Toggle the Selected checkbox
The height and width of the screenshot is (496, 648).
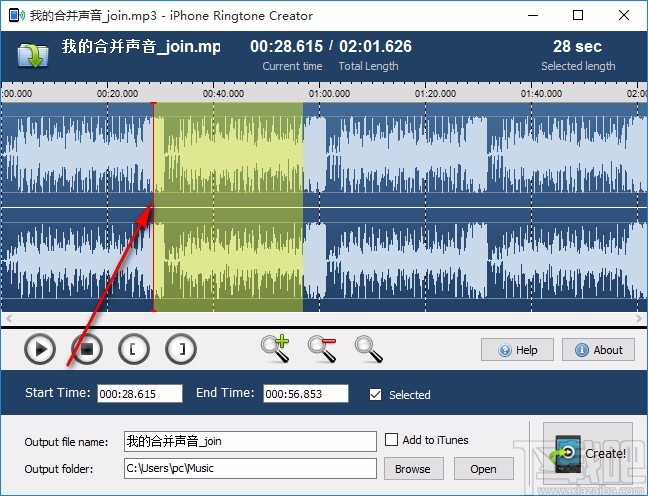[x=376, y=394]
